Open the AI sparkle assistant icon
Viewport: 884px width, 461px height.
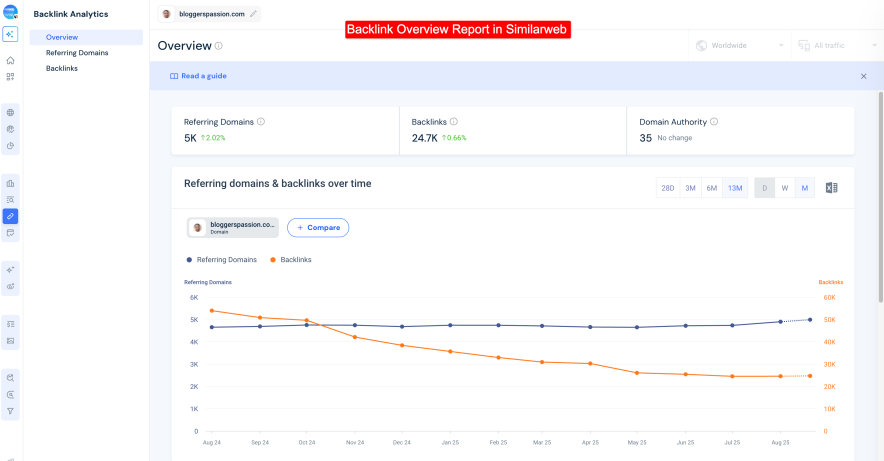point(10,34)
